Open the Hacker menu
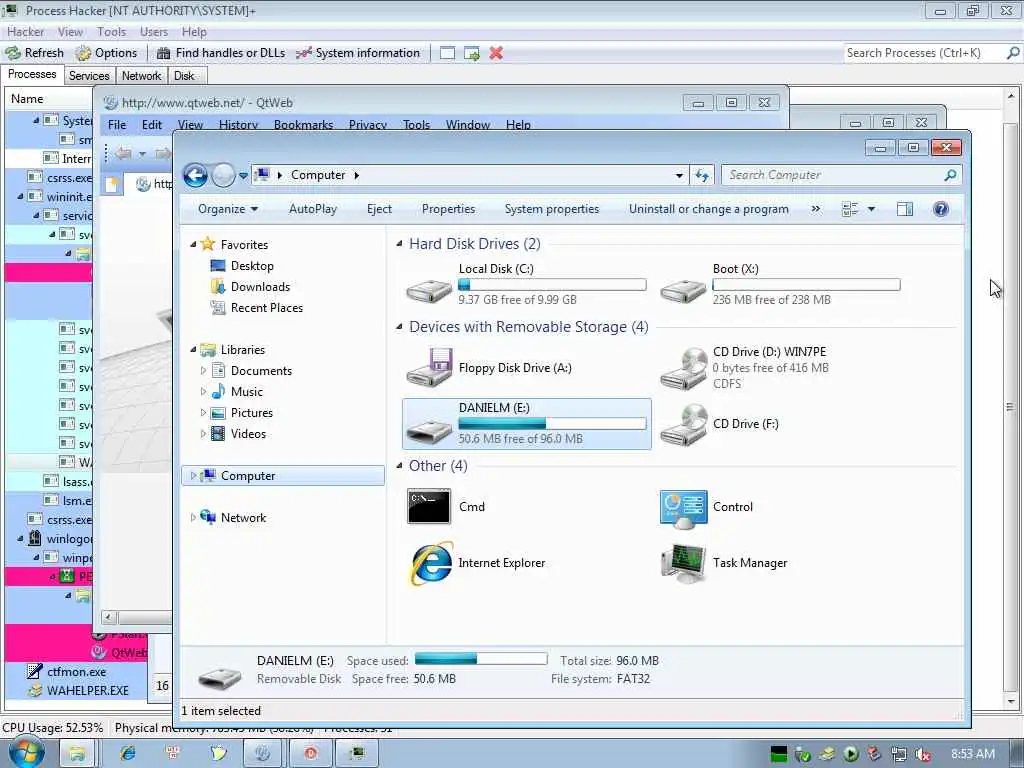The image size is (1024, 768). point(25,31)
